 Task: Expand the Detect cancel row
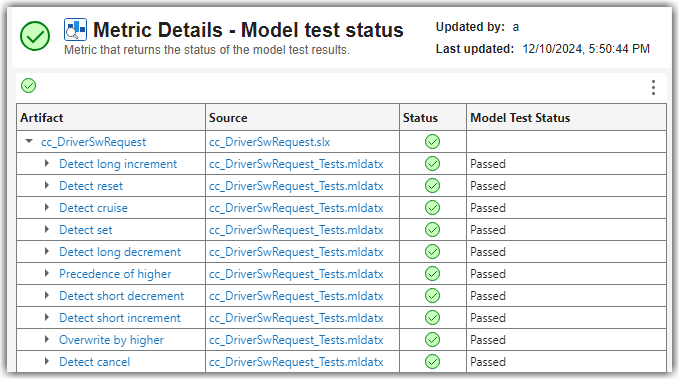[x=47, y=361]
